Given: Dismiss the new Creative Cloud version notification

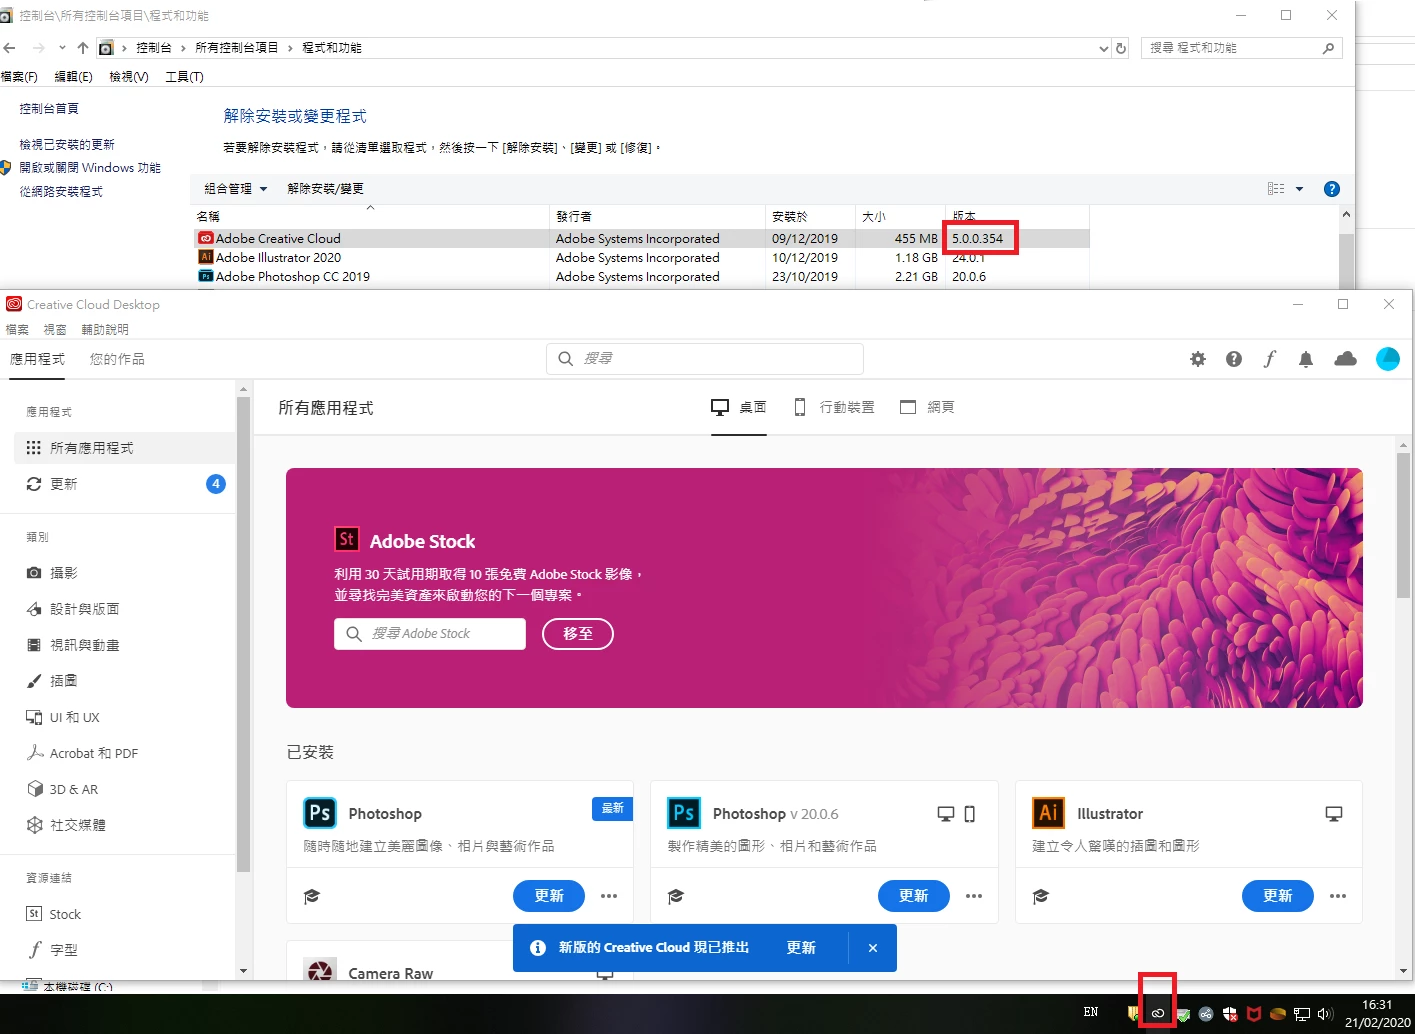Looking at the screenshot, I should 873,948.
